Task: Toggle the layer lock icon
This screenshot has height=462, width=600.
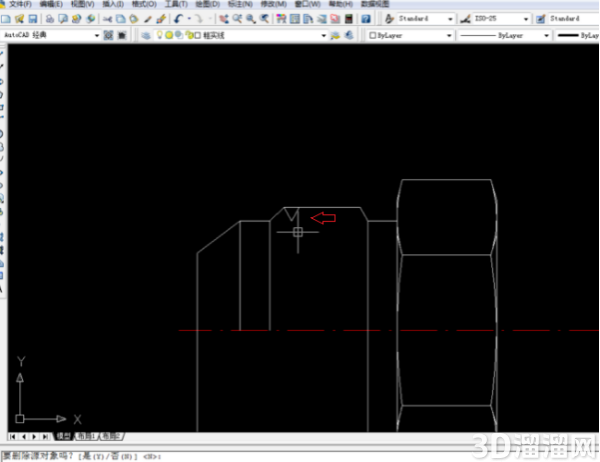Action: tap(190, 36)
